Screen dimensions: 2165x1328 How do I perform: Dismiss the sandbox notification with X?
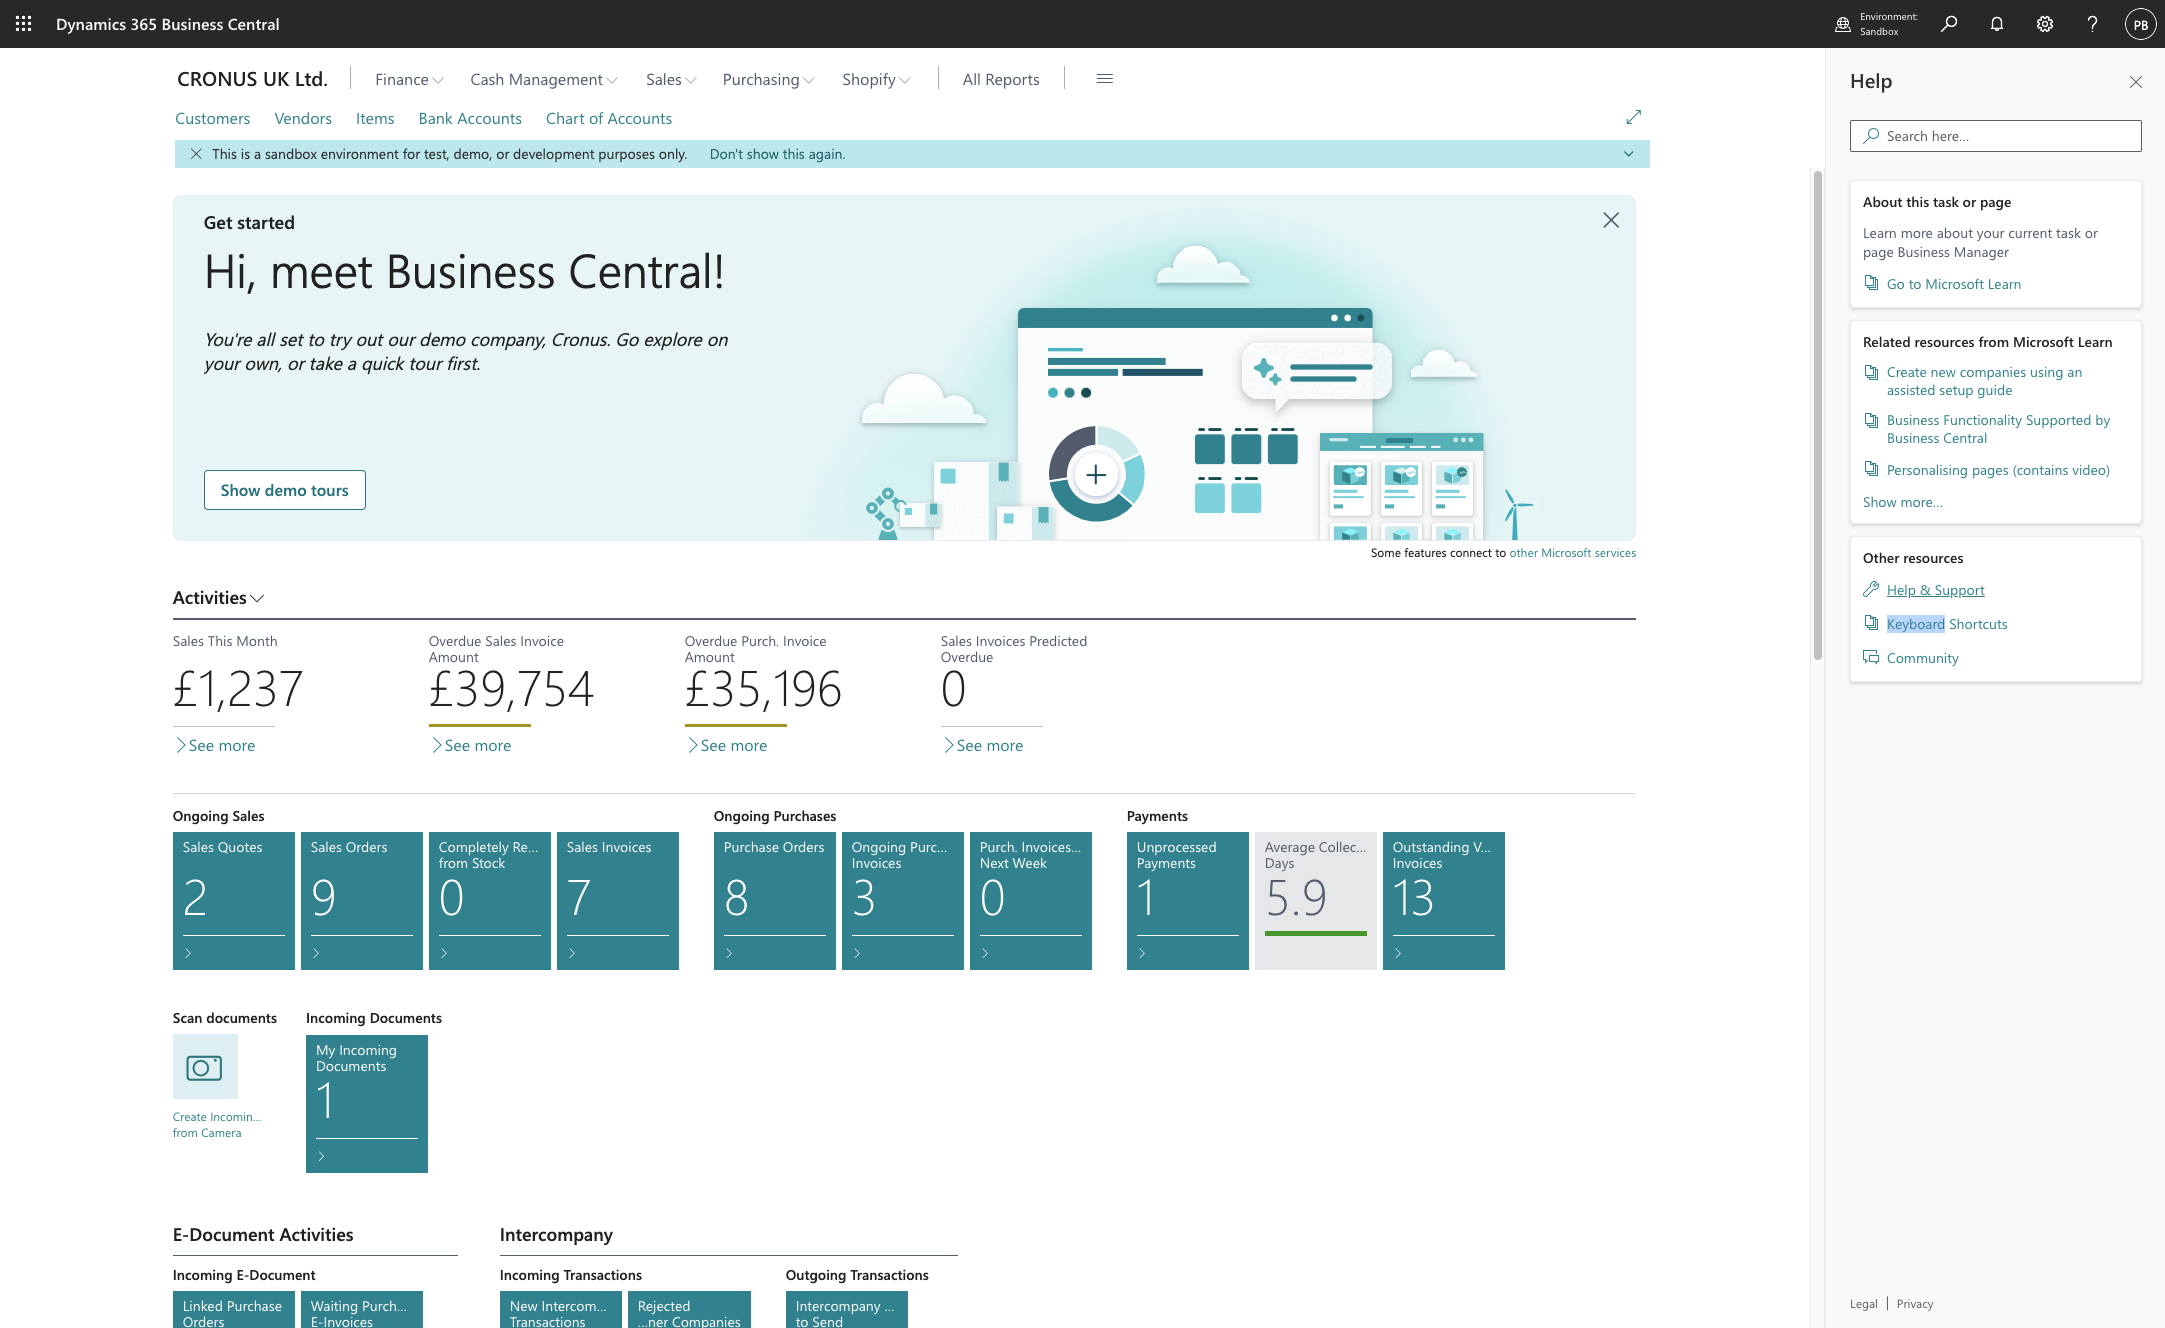point(196,154)
